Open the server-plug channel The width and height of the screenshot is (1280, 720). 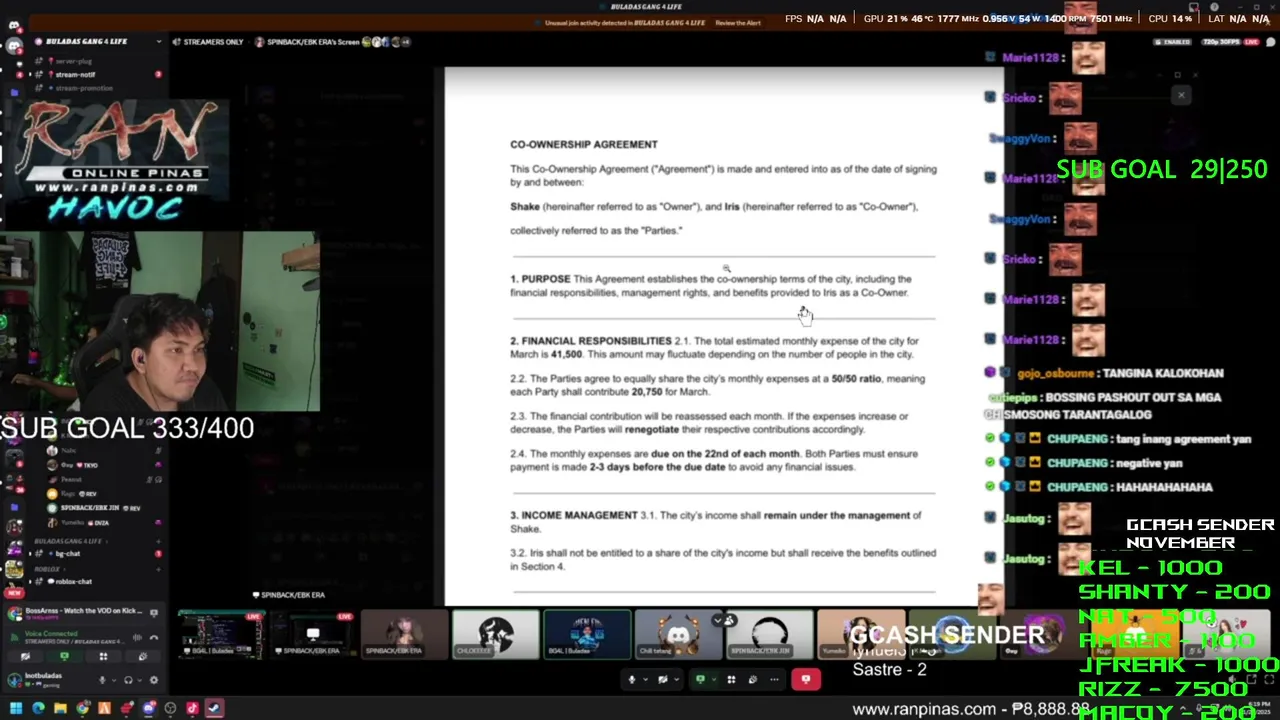point(73,62)
